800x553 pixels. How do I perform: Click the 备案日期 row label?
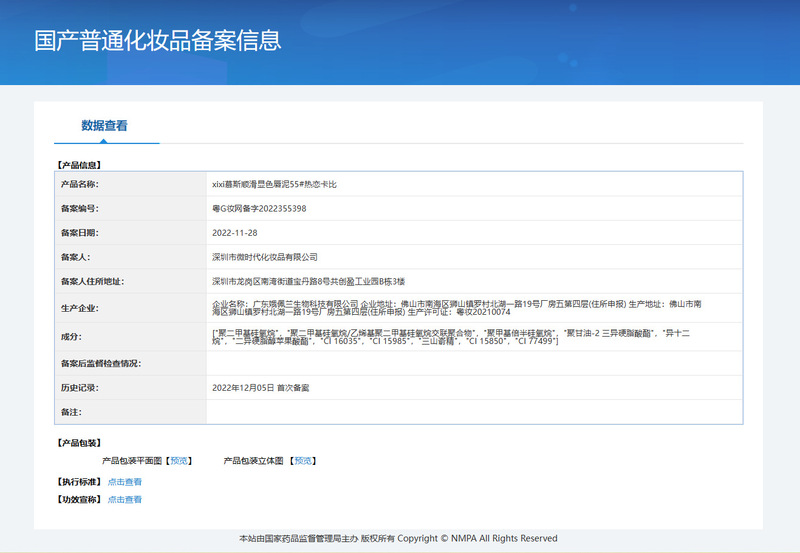[80, 233]
